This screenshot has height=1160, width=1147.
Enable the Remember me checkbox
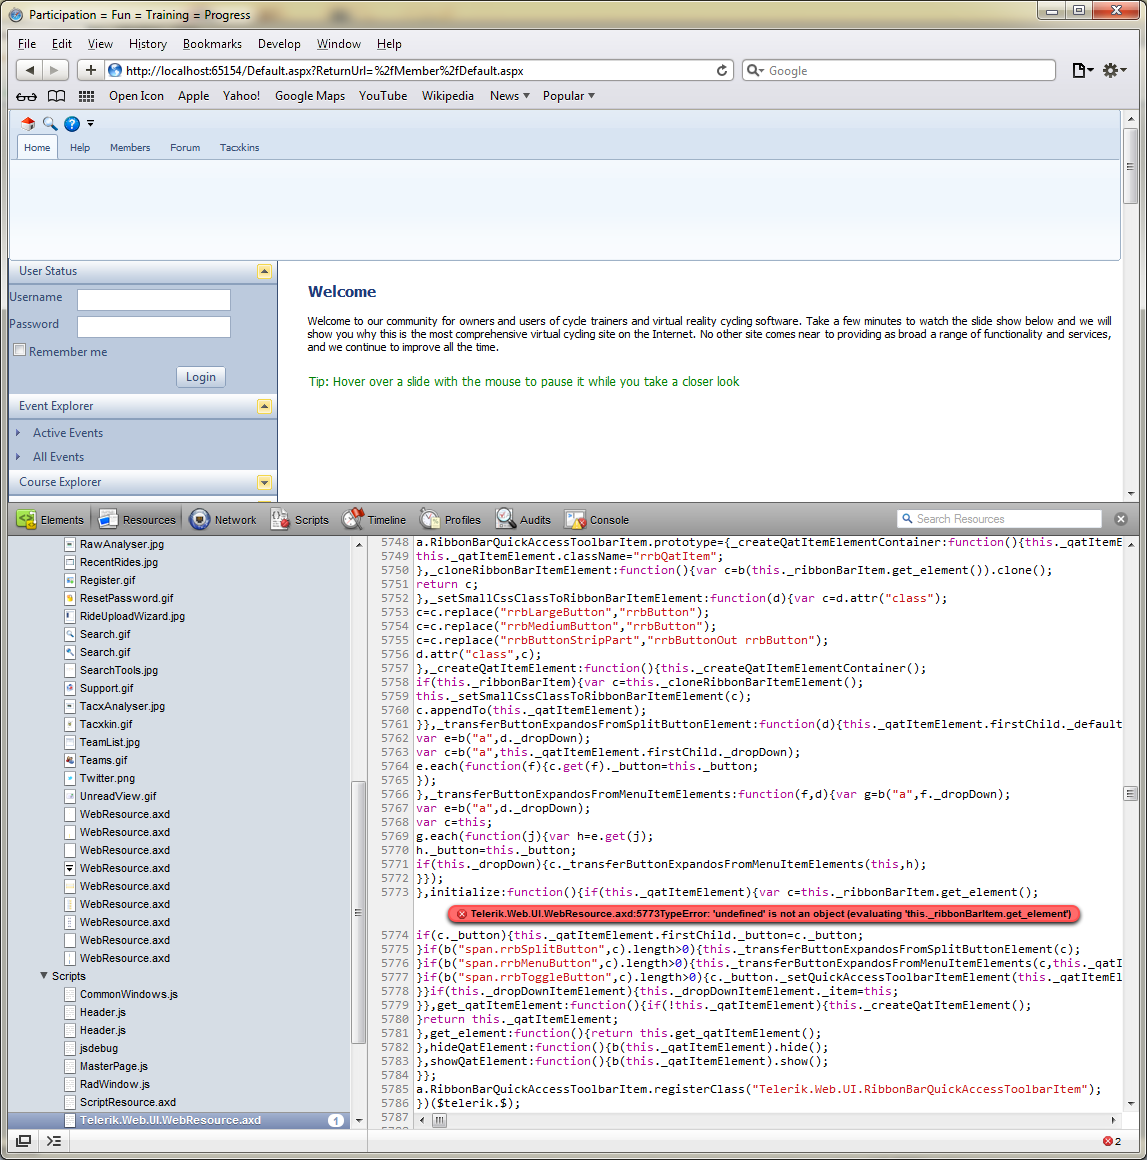(20, 351)
